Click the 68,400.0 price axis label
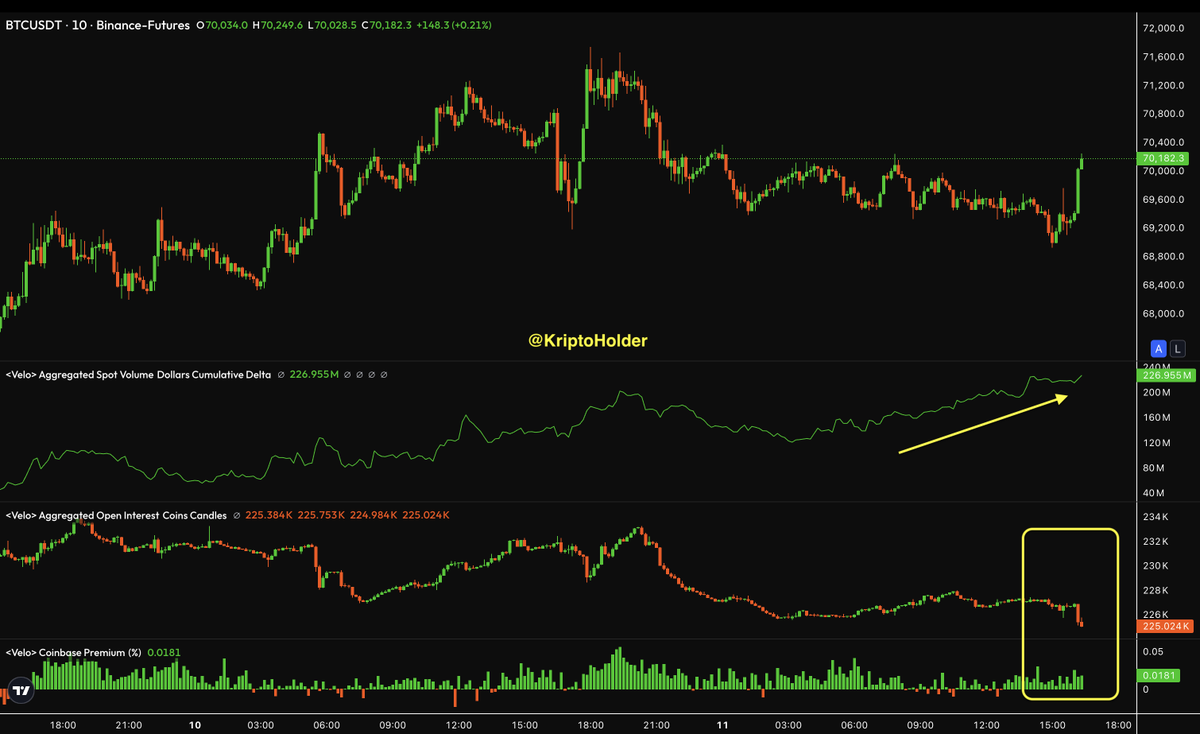Screen dimensions: 1200x734 pos(1164,286)
